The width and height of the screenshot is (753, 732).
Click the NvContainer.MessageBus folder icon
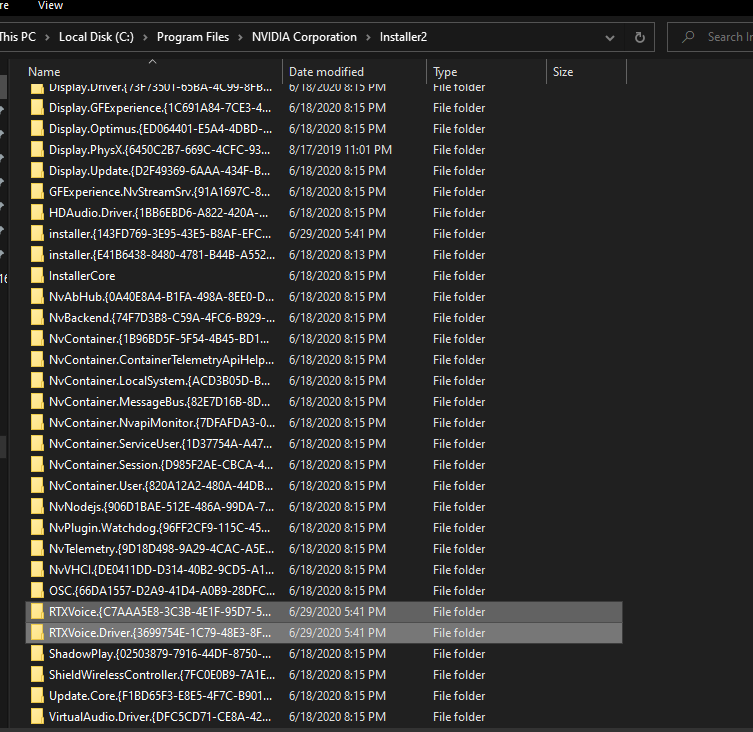pos(37,402)
